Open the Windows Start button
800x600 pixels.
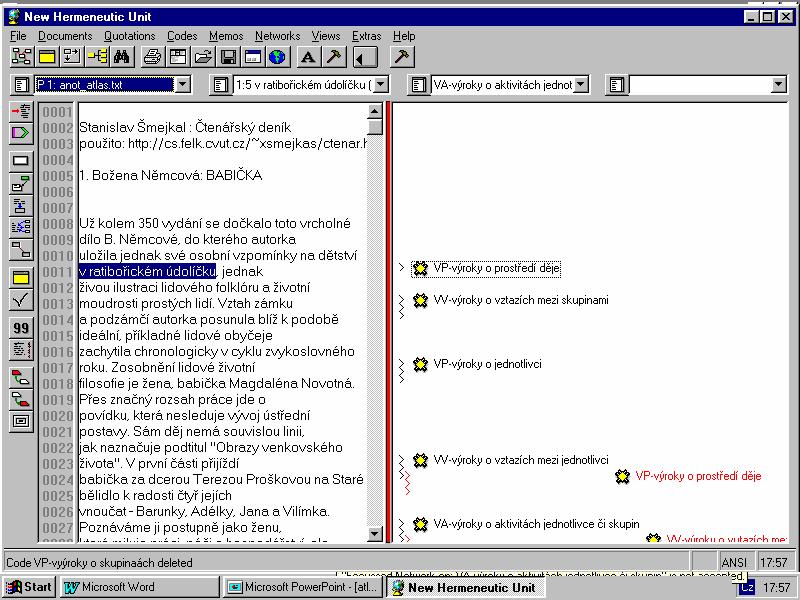29,587
